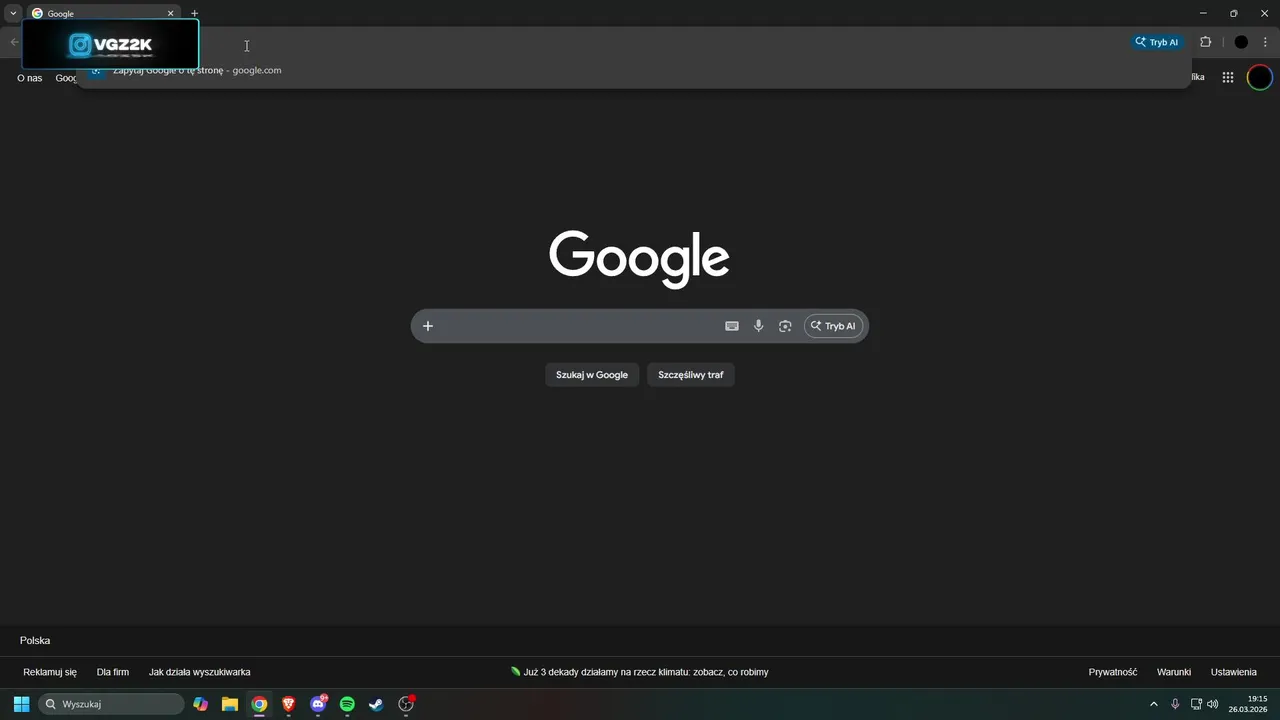The width and height of the screenshot is (1280, 720).
Task: Open the clock showing 19:15
Action: click(1248, 704)
